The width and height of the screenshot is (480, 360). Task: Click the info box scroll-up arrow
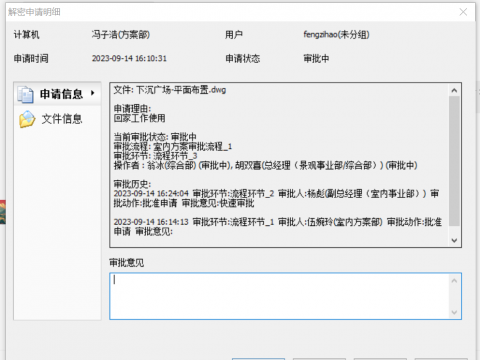tap(454, 90)
